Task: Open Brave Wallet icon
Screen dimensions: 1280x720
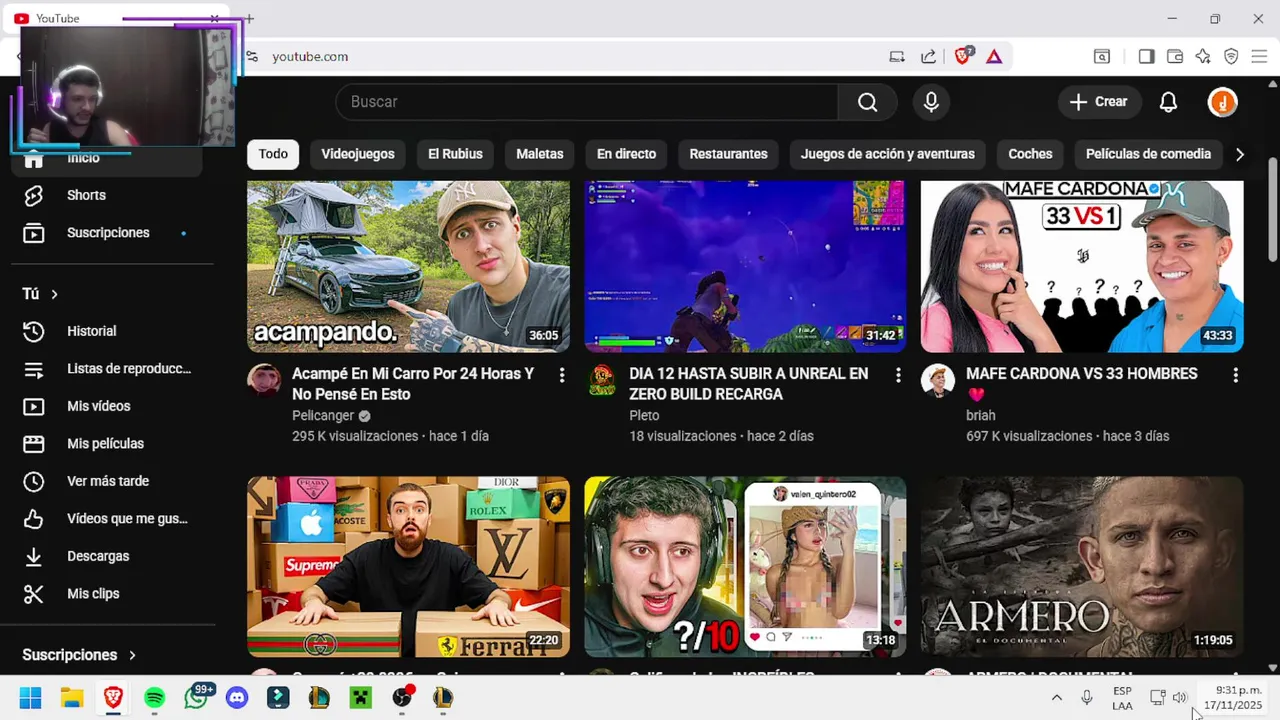Action: tap(1175, 57)
